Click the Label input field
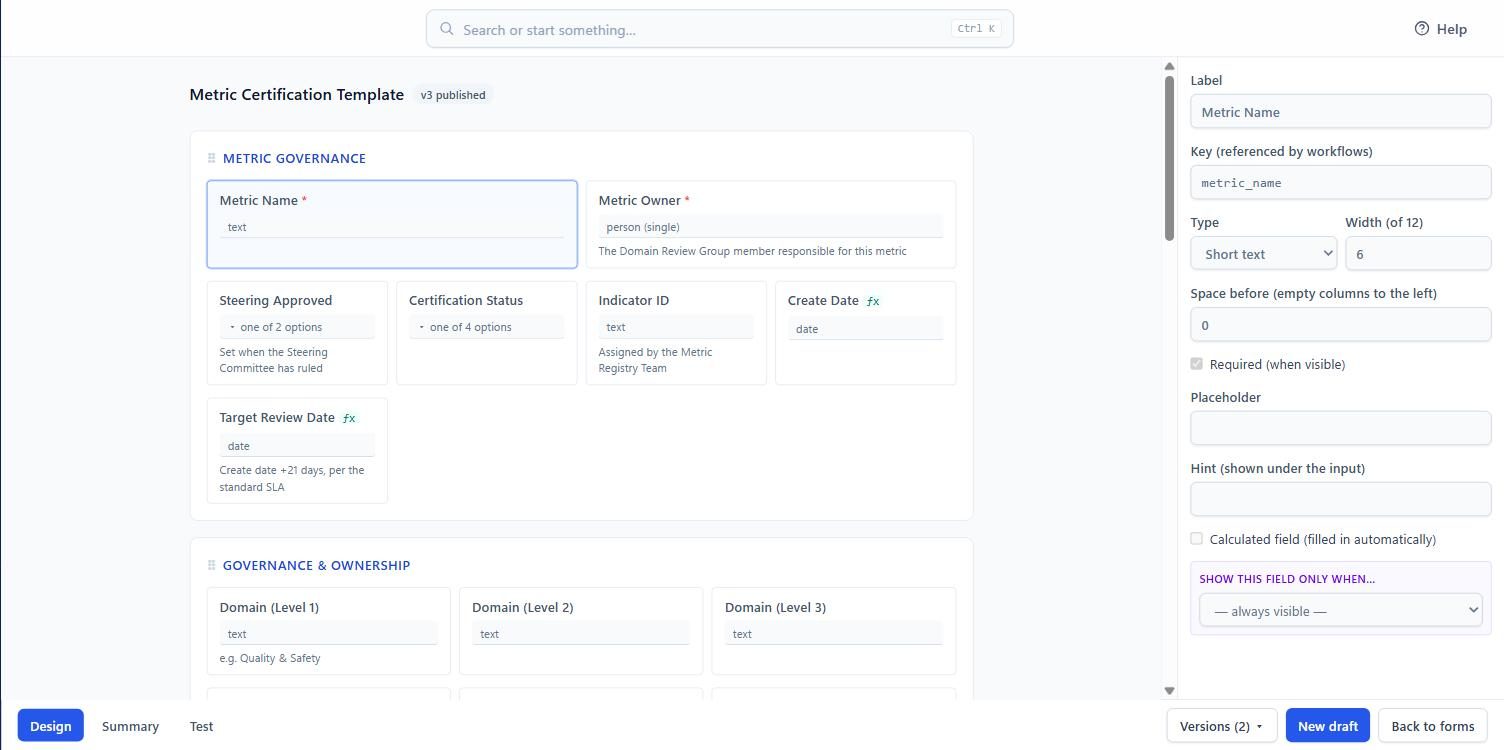The image size is (1504, 750). [x=1340, y=112]
